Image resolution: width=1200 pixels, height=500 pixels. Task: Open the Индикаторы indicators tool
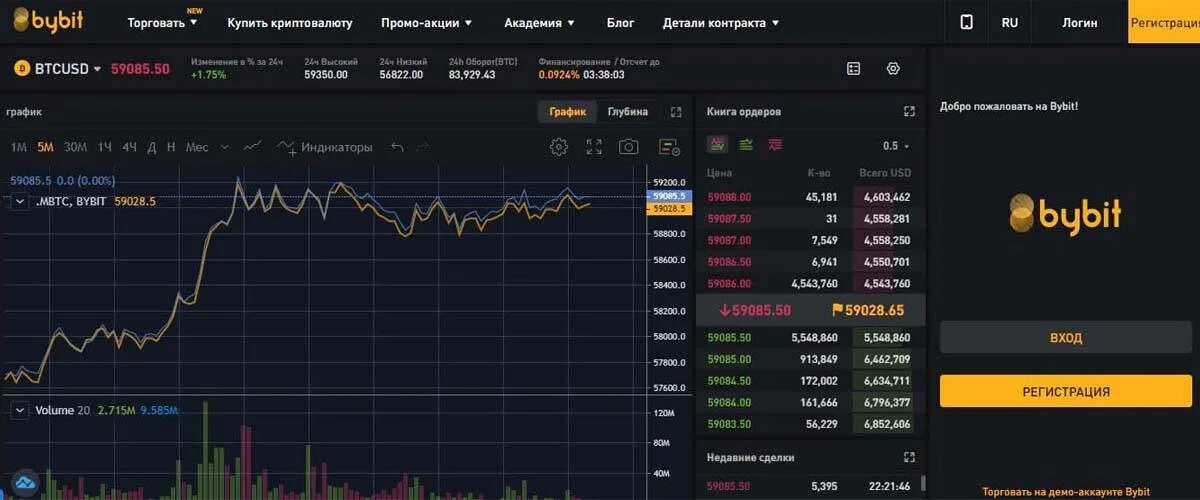[x=325, y=147]
